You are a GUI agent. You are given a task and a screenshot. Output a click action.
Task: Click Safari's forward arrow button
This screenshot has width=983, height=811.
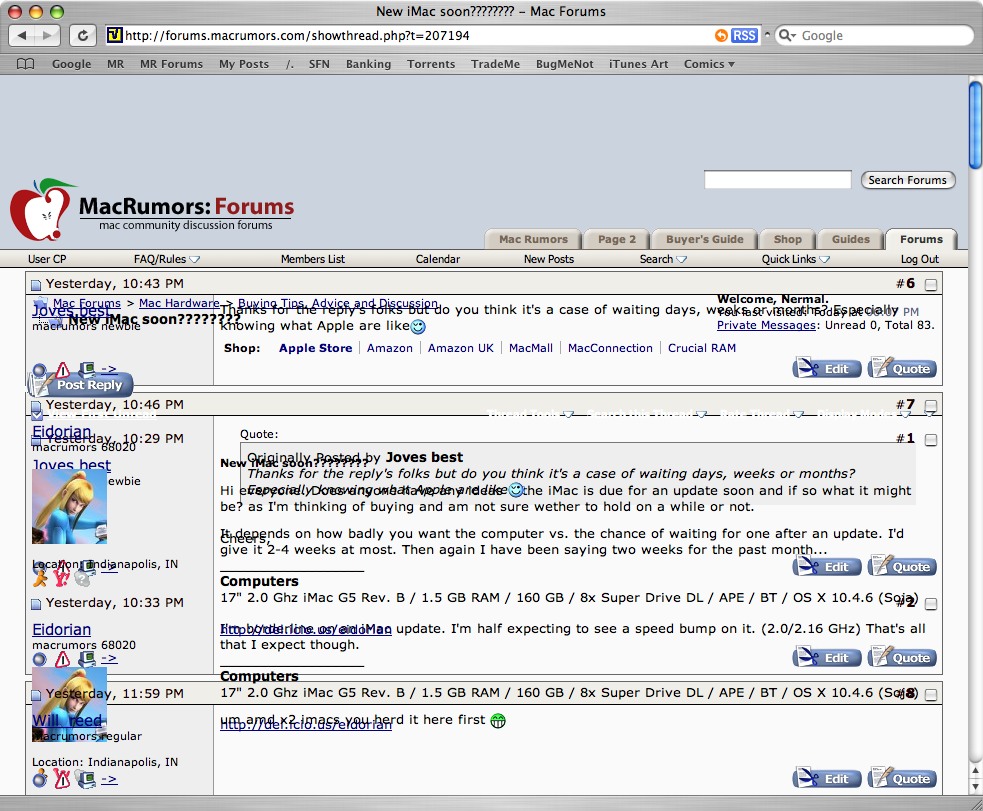[47, 35]
